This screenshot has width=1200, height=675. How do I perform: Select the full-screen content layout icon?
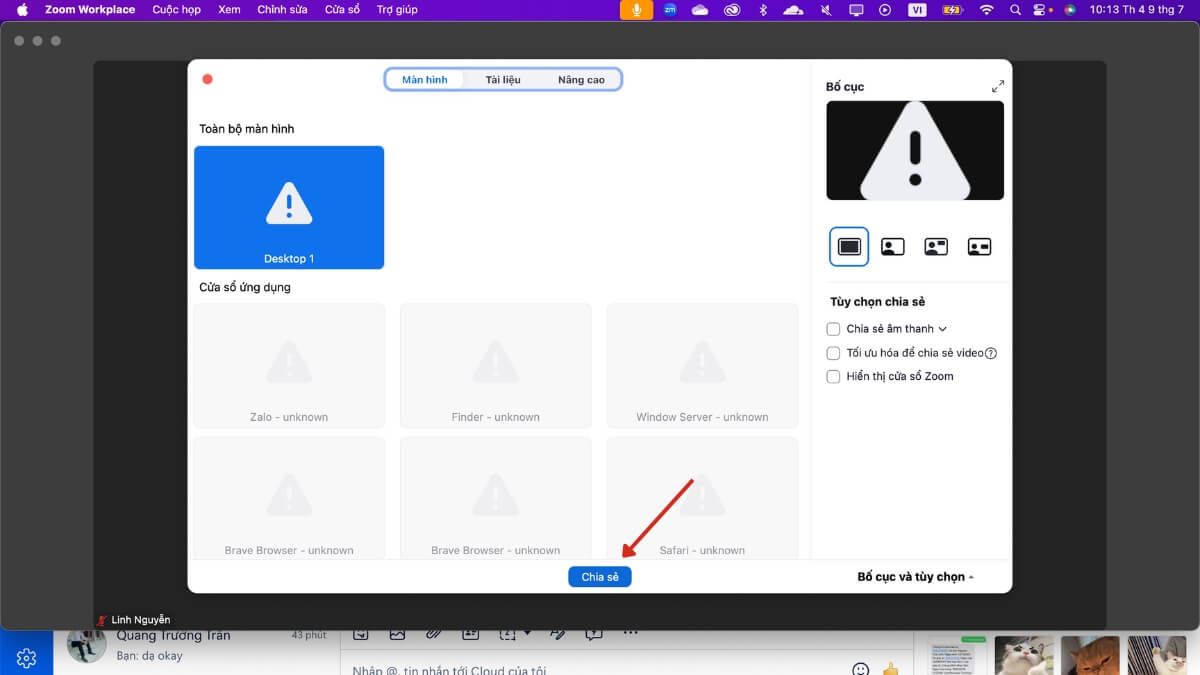(849, 246)
